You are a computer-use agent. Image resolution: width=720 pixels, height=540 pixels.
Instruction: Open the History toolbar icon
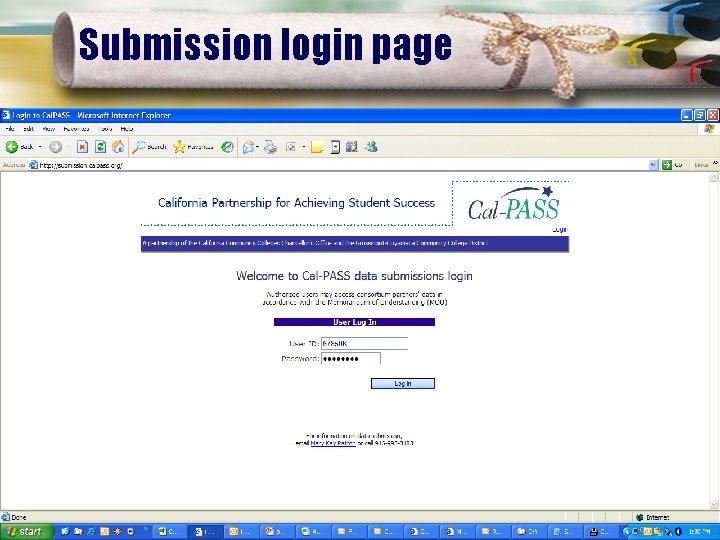pos(227,147)
